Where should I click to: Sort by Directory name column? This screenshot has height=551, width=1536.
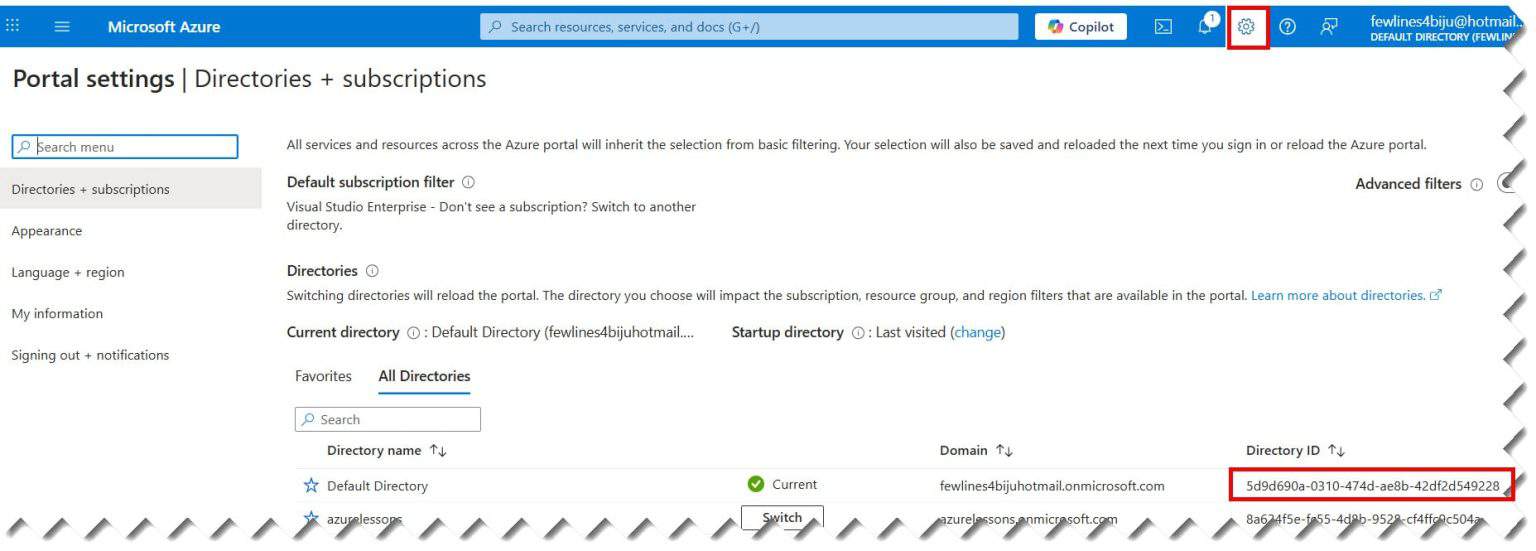tap(386, 451)
